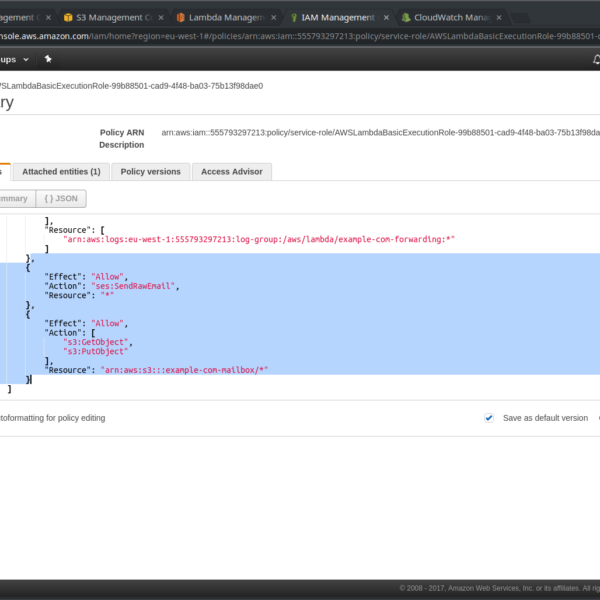Close the IAM Management browser tab
The image size is (600, 600).
[385, 17]
